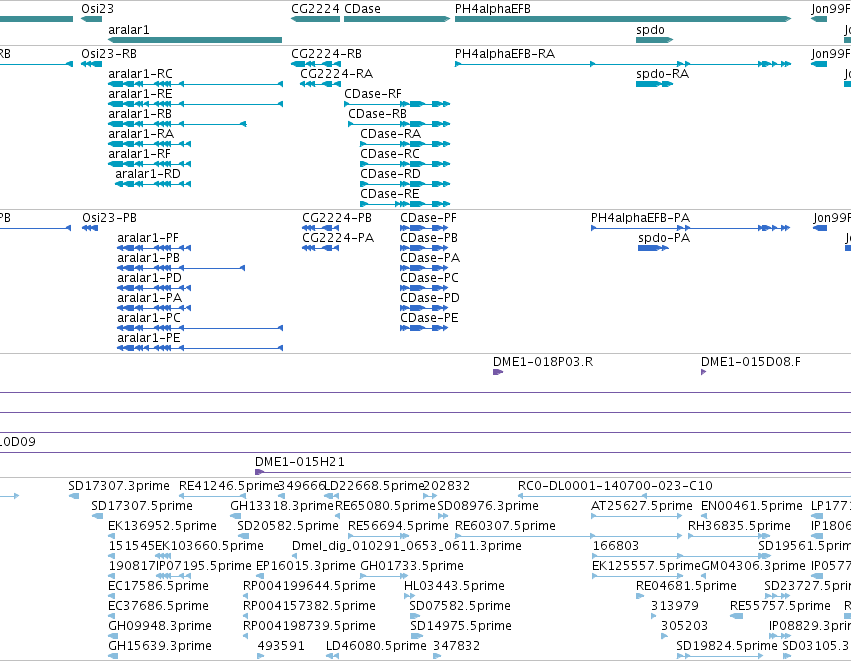Select the PH4alphaEFB-PA protein label

point(640,218)
